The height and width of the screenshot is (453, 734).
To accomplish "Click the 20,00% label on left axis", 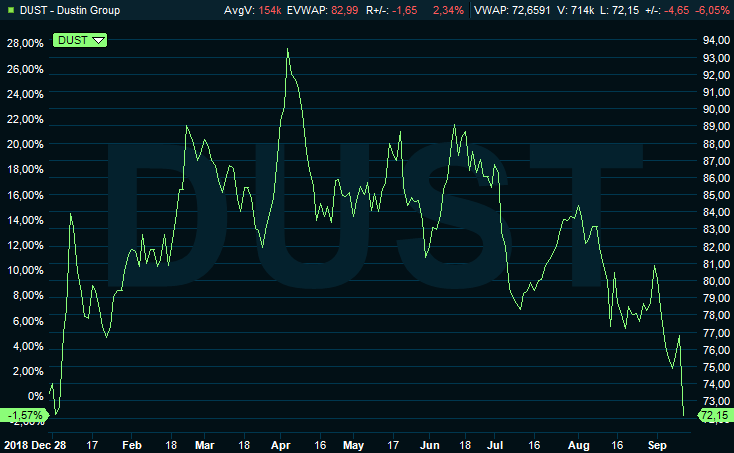I will pos(25,144).
